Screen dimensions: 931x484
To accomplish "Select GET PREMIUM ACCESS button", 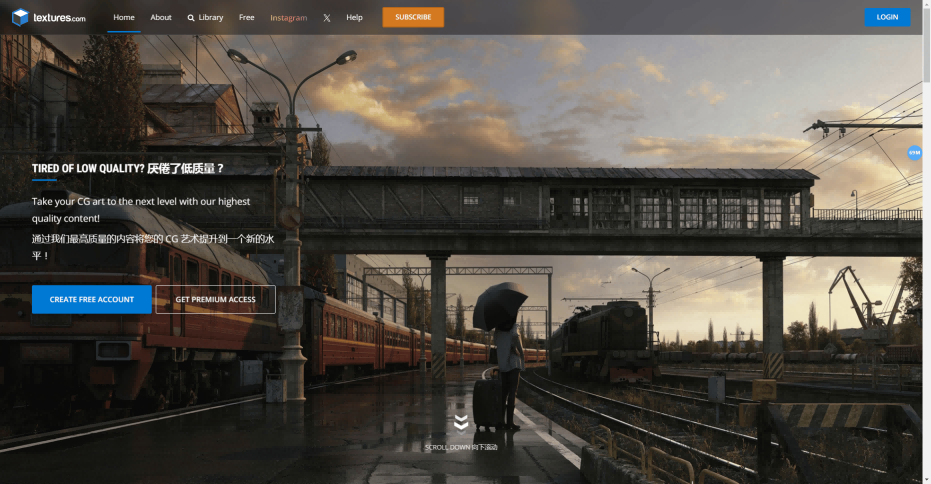I will point(215,299).
